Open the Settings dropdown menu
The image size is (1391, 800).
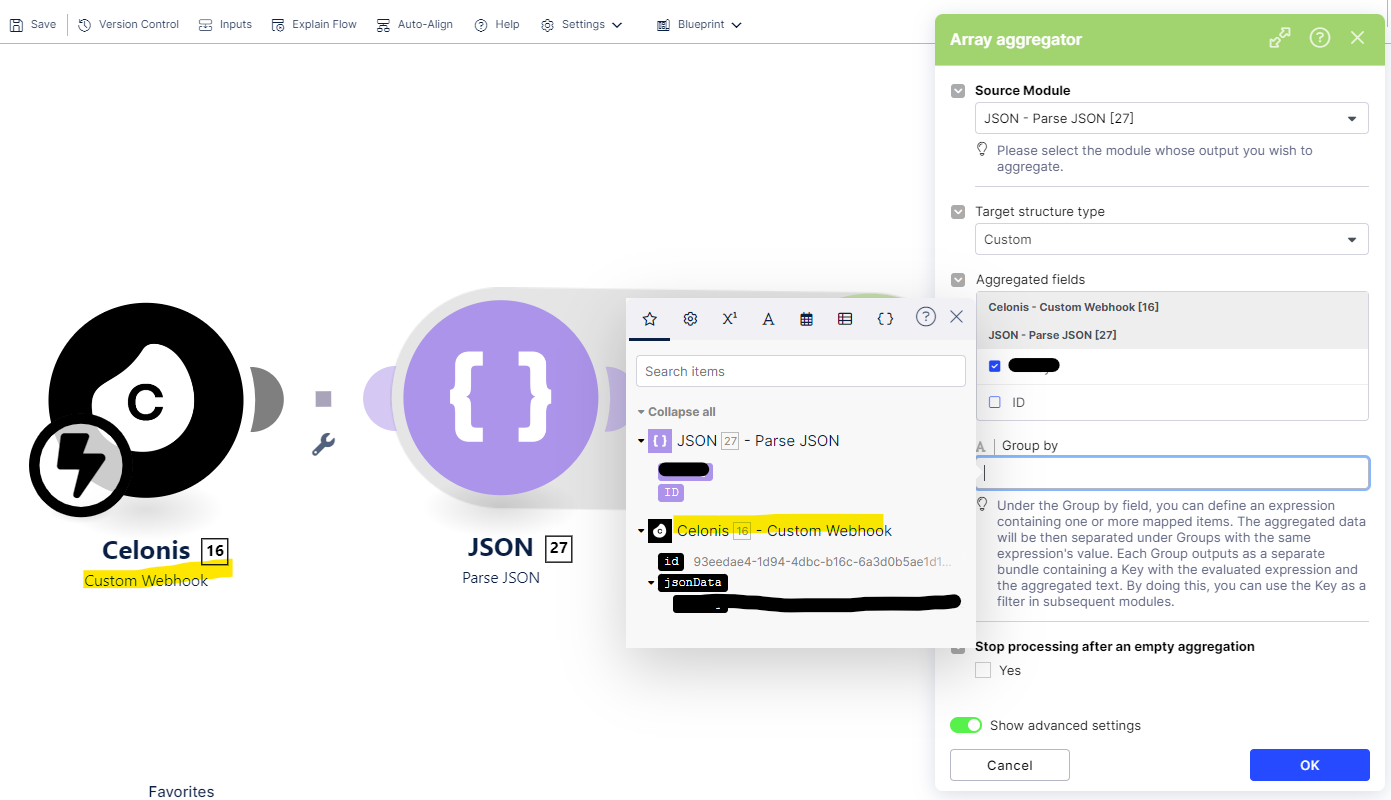581,24
